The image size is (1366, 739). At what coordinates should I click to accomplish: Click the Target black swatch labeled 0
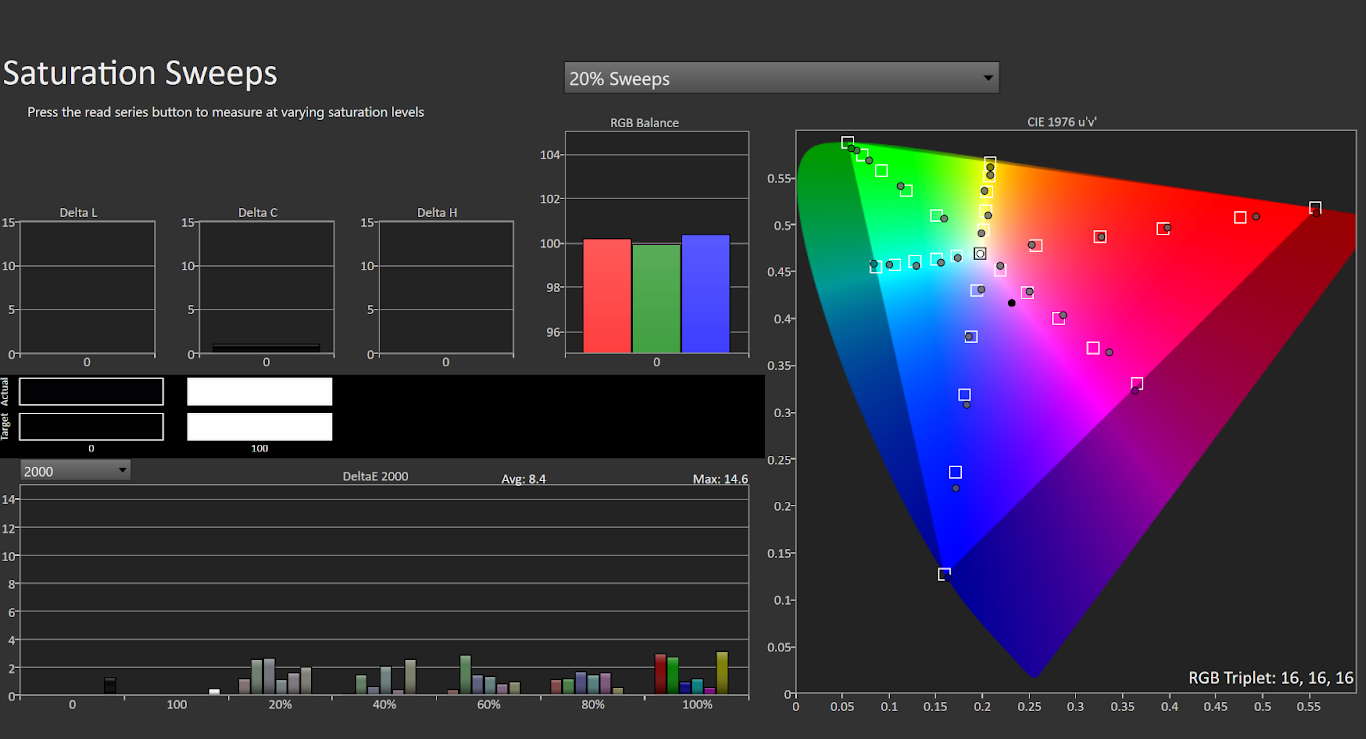coord(91,427)
